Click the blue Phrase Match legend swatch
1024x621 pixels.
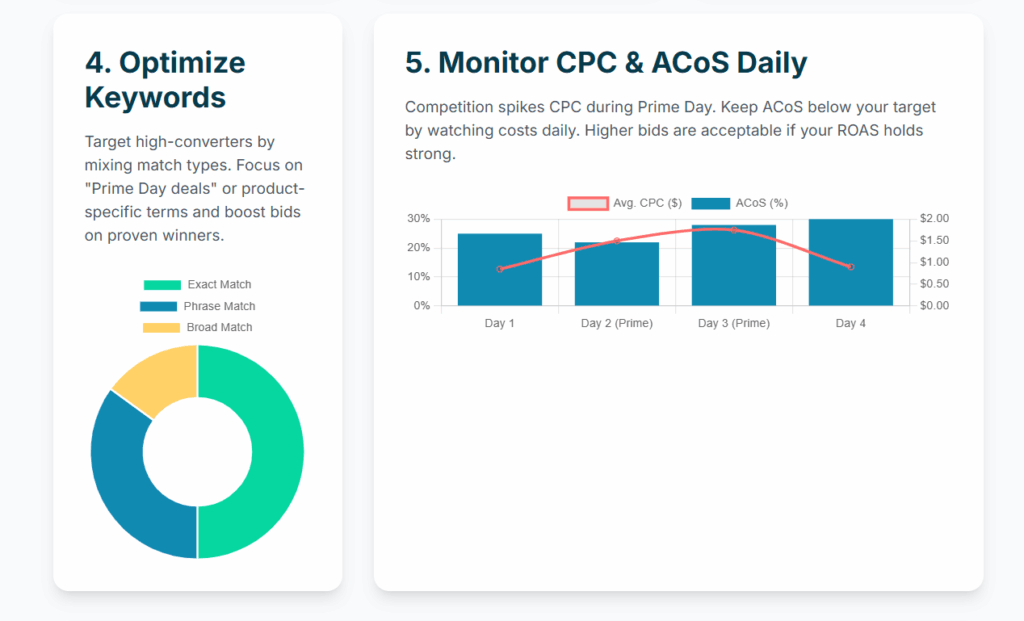pyautogui.click(x=158, y=306)
